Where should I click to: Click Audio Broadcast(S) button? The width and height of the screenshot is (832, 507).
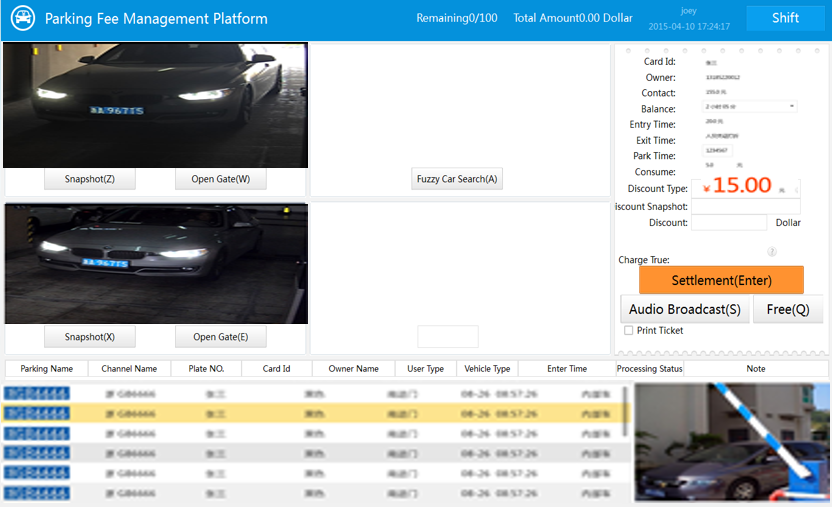(x=685, y=309)
